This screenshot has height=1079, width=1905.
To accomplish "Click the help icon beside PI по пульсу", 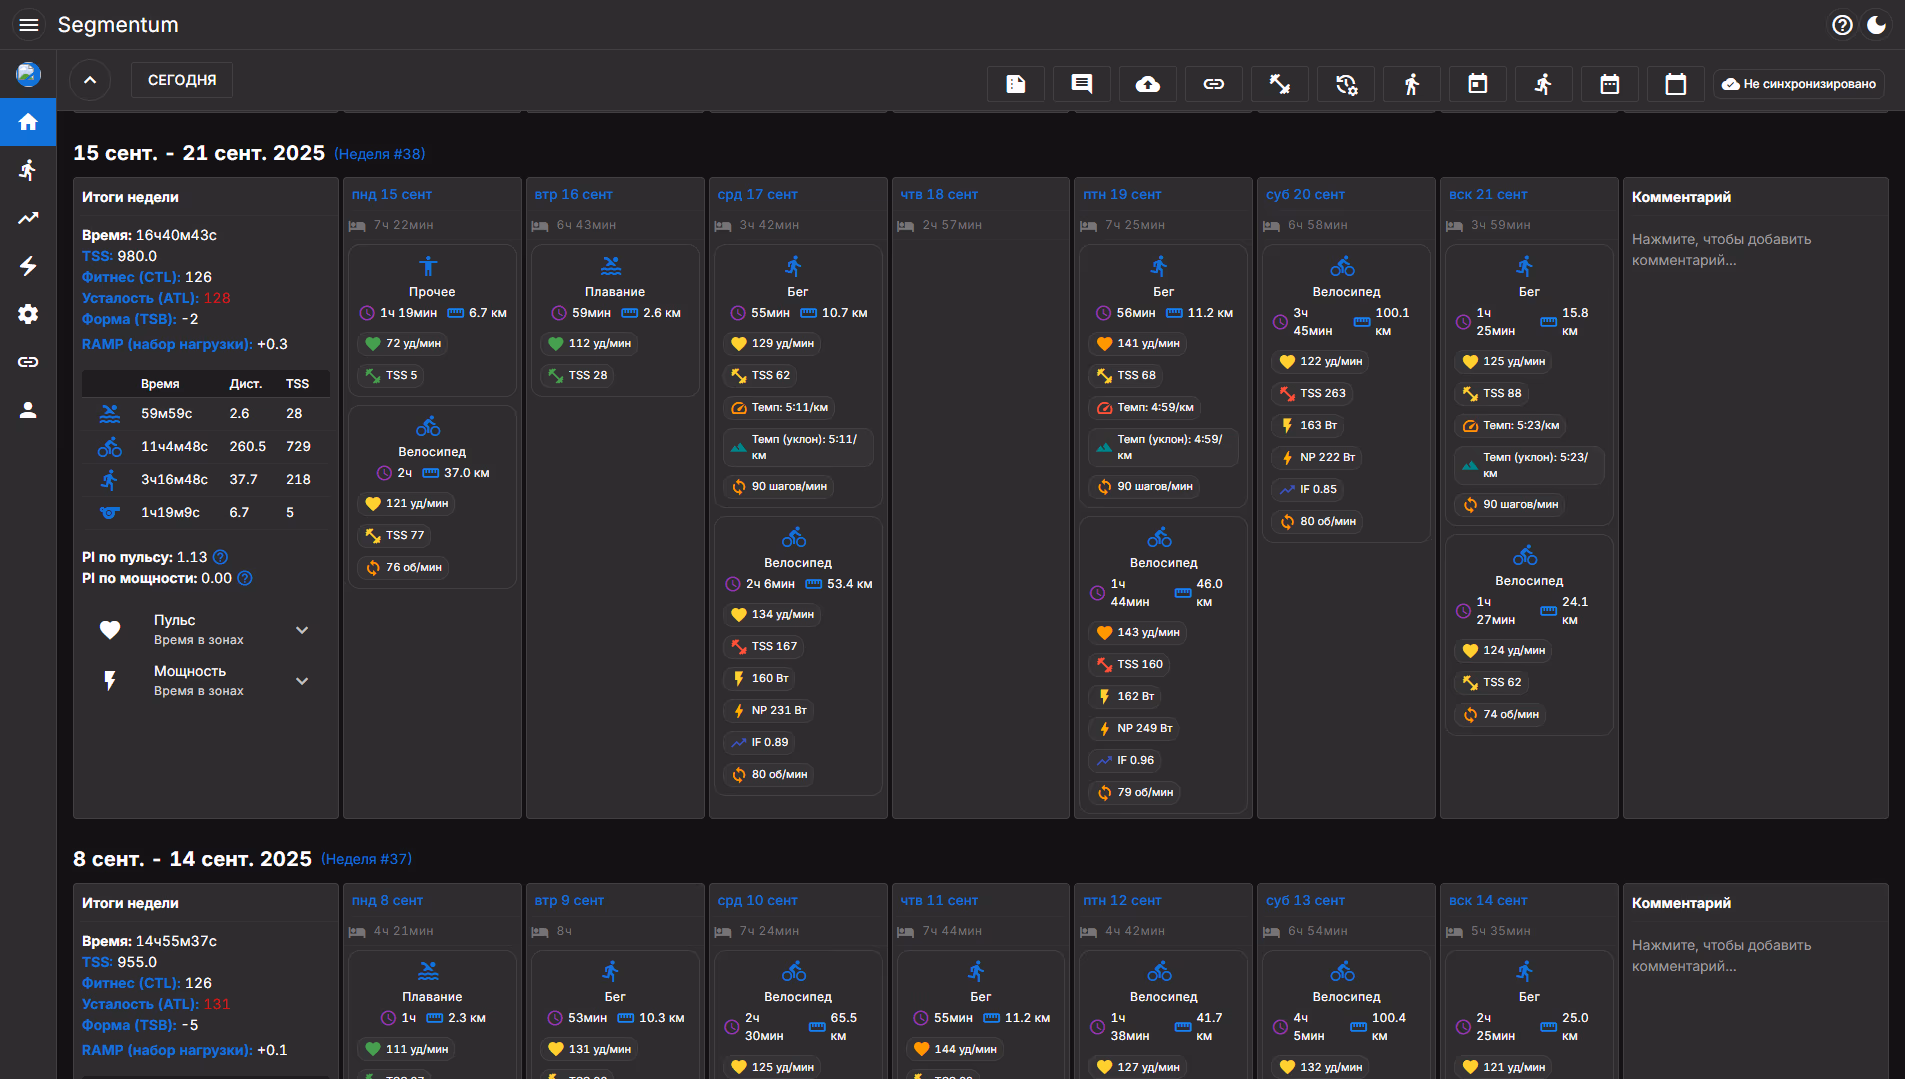I will click(221, 557).
